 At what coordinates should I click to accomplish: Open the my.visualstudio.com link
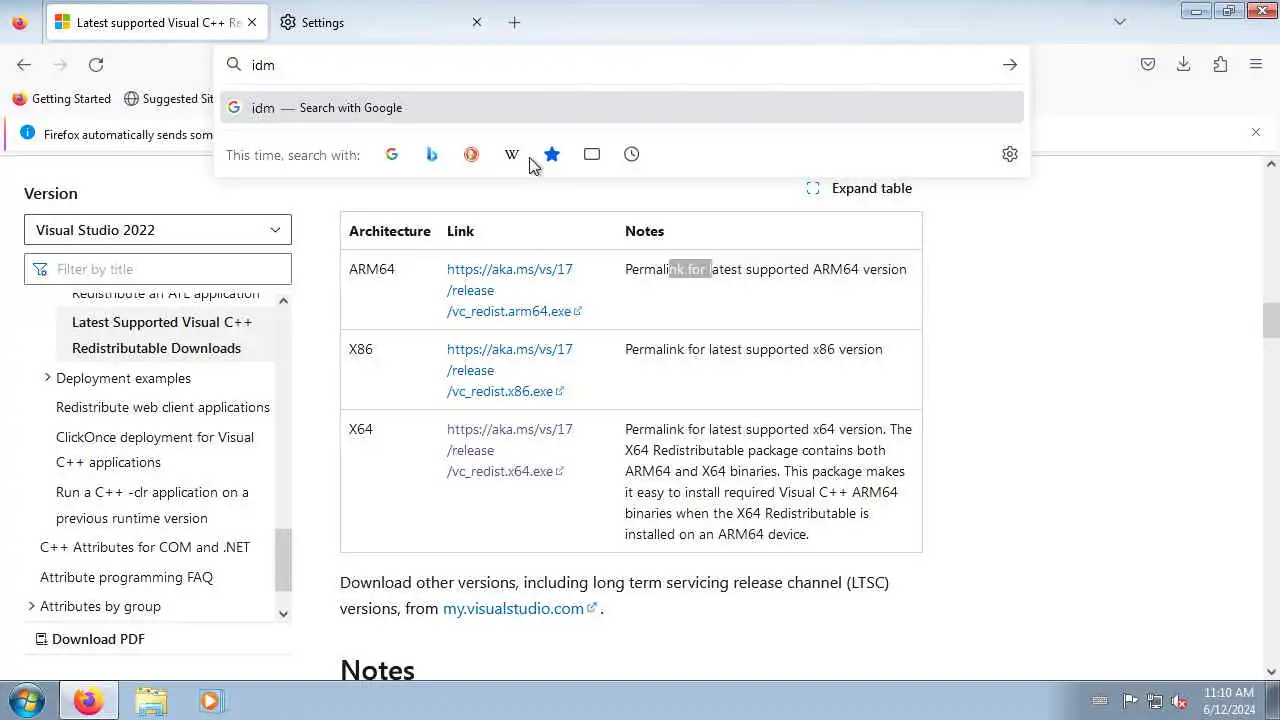point(520,608)
